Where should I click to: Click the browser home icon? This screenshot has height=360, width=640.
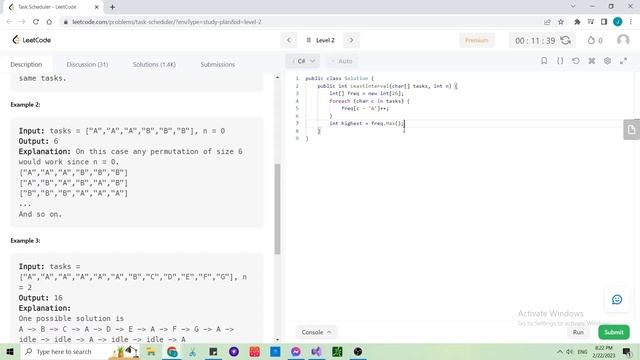(x=49, y=22)
